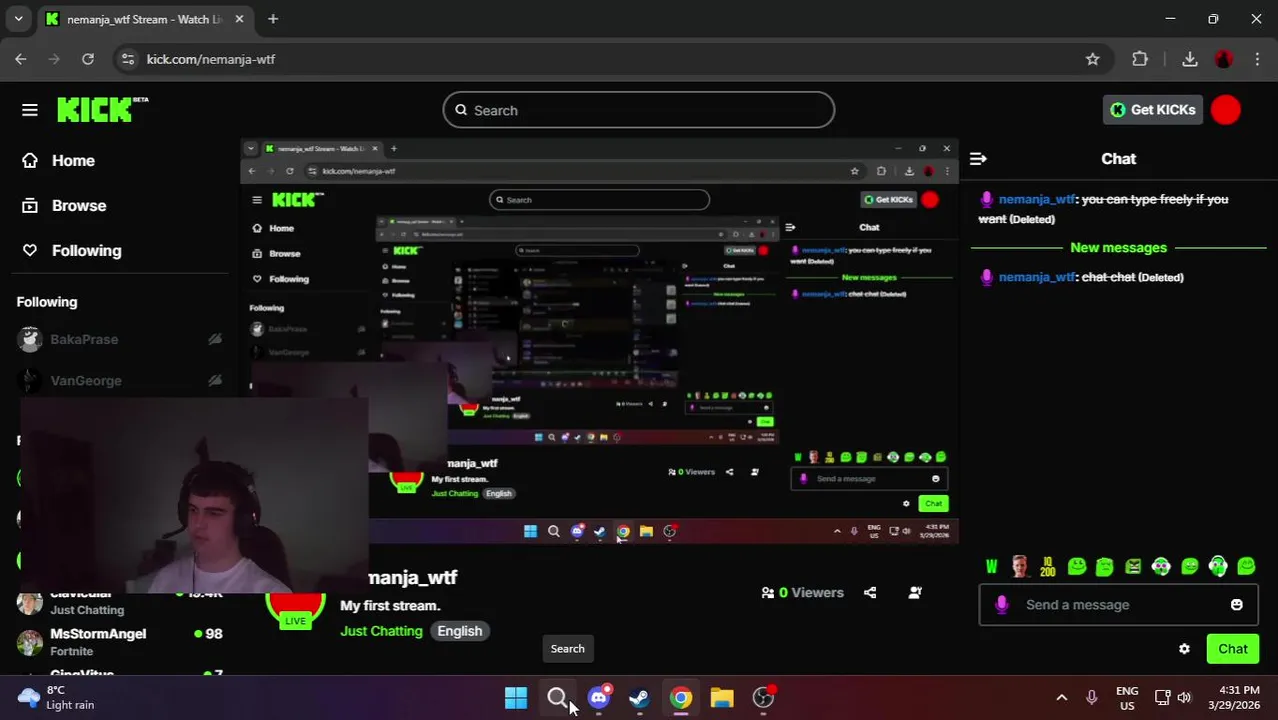Open the Chrome extensions puzzle icon

pyautogui.click(x=1140, y=59)
